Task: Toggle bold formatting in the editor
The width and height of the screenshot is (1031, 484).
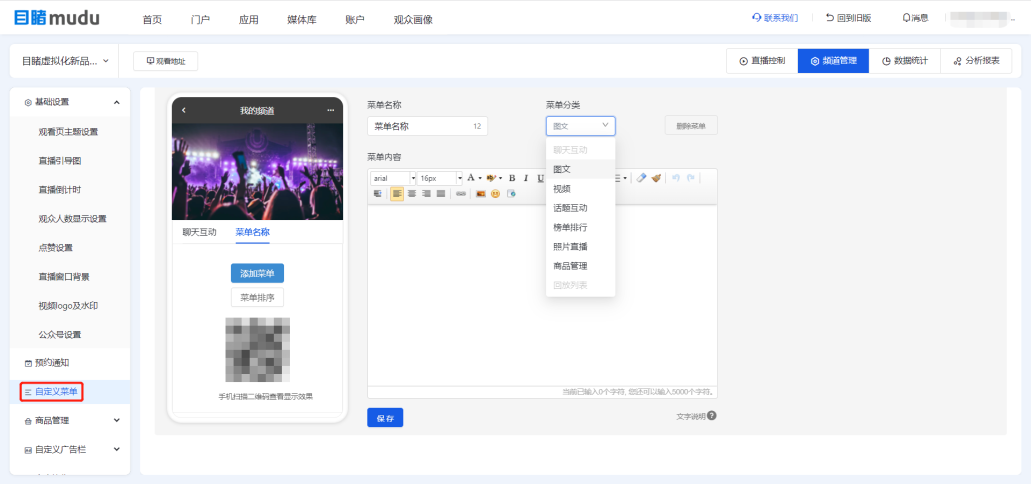Action: click(x=512, y=178)
